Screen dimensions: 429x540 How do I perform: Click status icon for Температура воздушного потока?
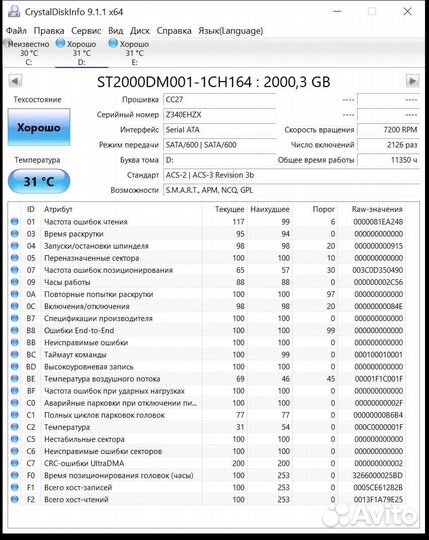click(15, 378)
